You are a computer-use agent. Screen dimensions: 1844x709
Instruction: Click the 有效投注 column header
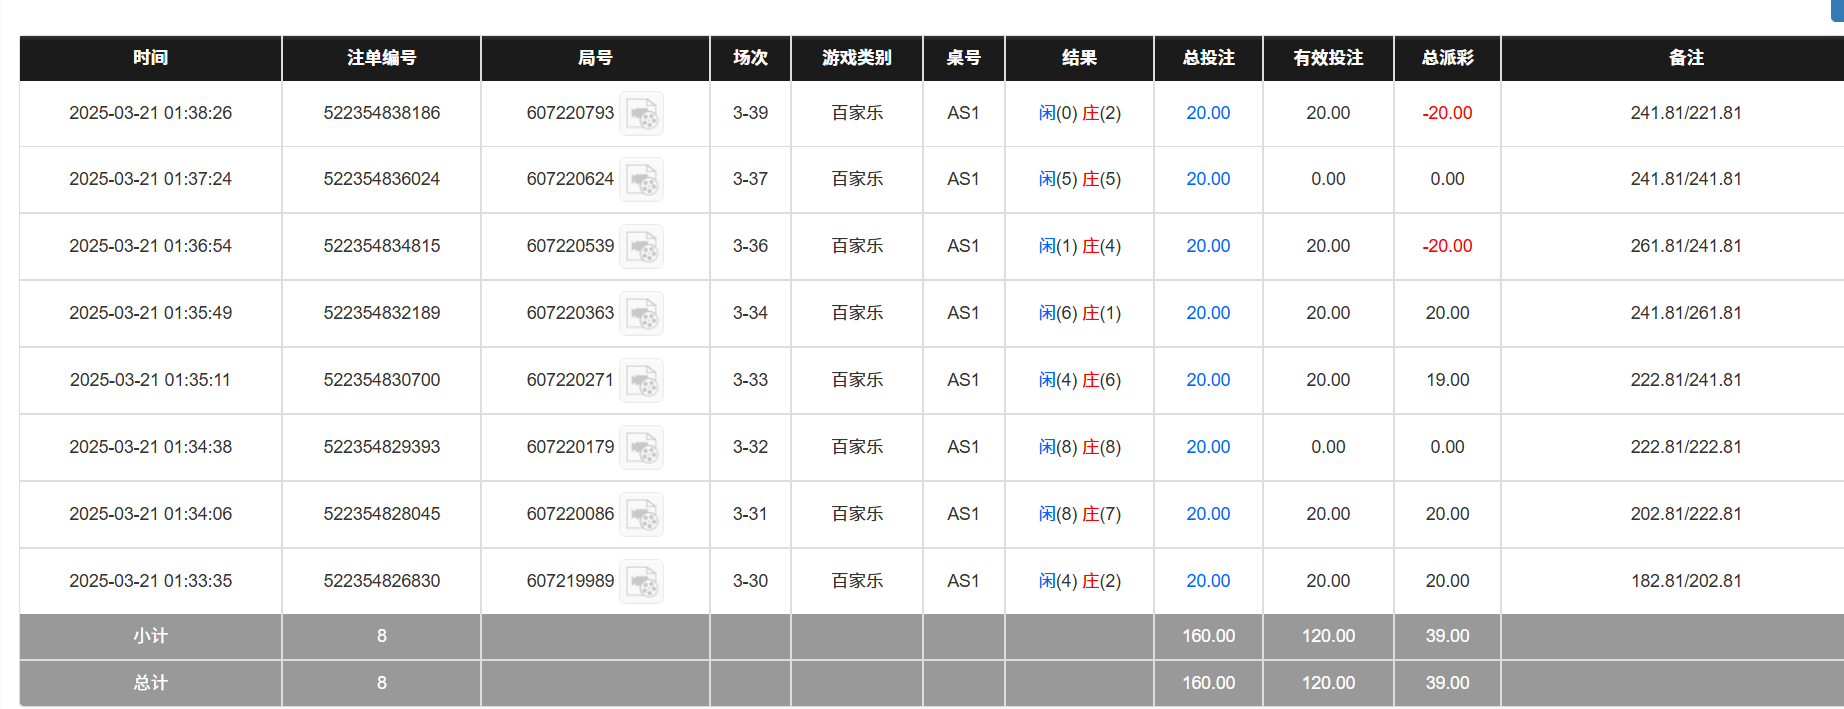tap(1328, 58)
